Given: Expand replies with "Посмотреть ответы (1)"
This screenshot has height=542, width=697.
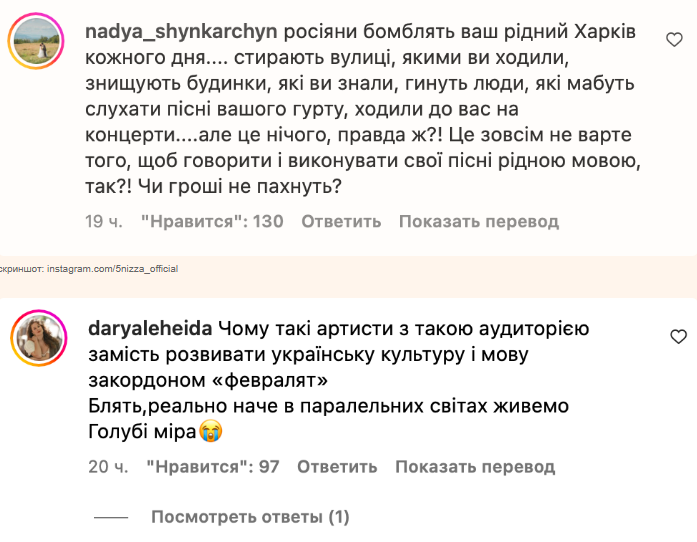Looking at the screenshot, I should [250, 517].
